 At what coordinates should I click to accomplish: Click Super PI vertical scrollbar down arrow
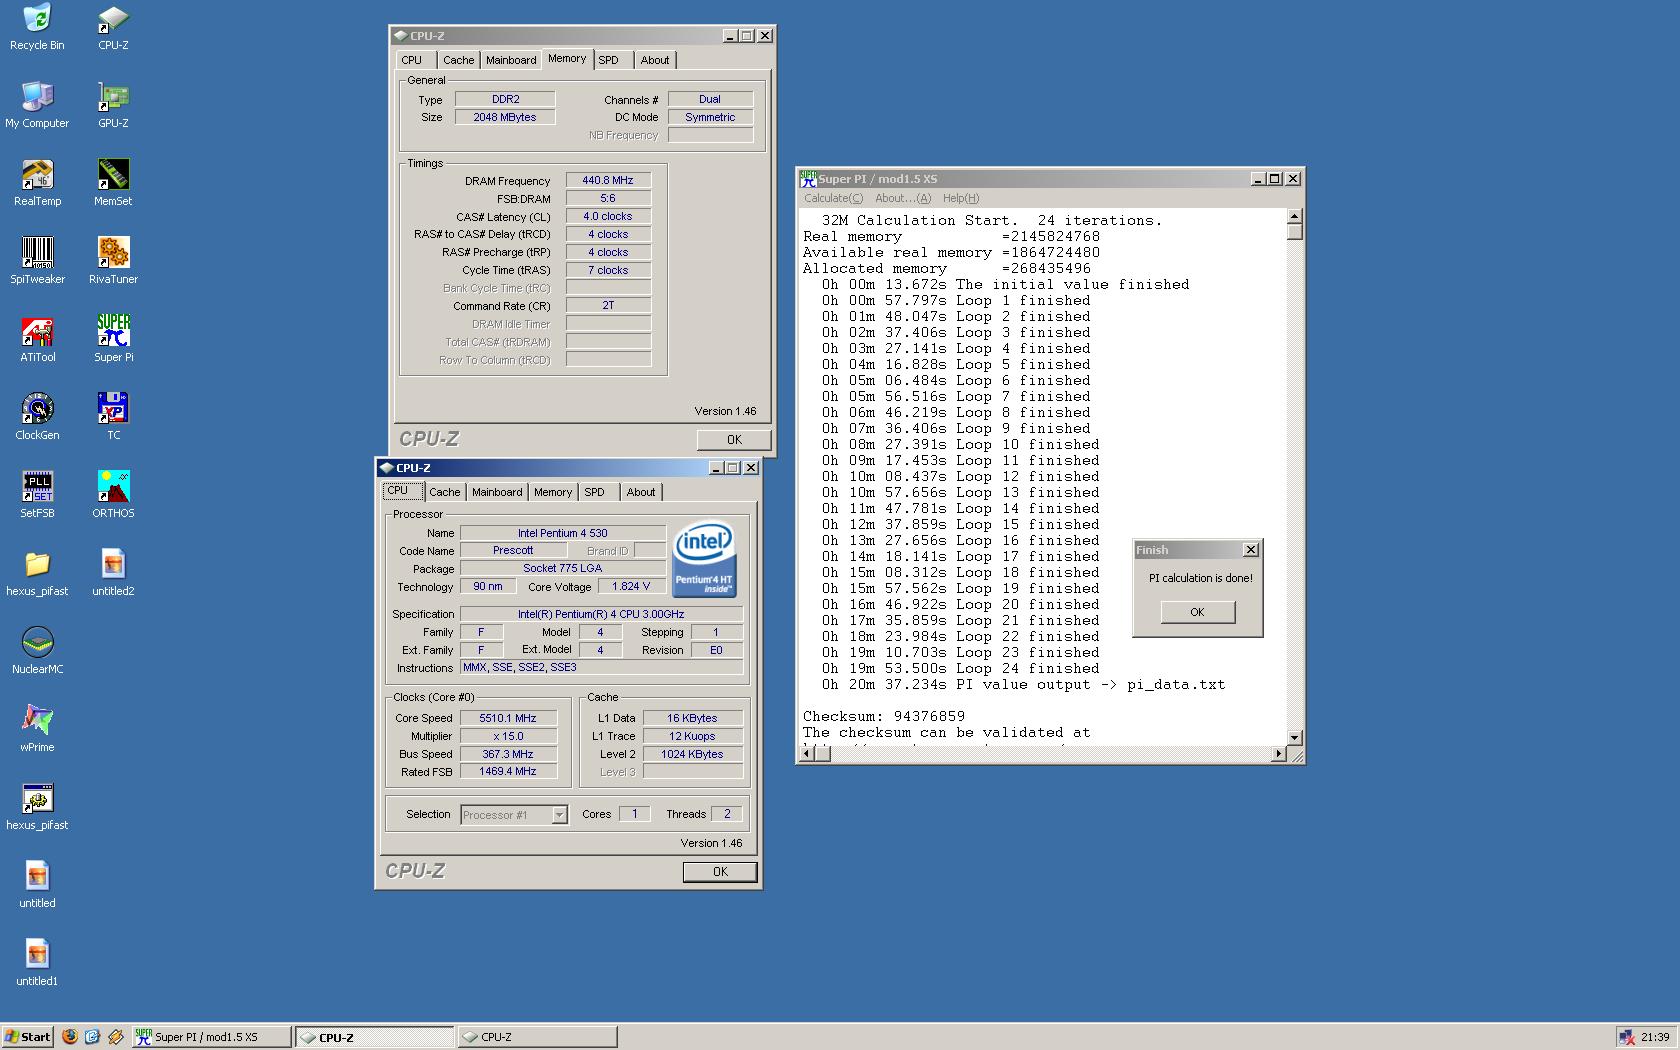tap(1294, 738)
